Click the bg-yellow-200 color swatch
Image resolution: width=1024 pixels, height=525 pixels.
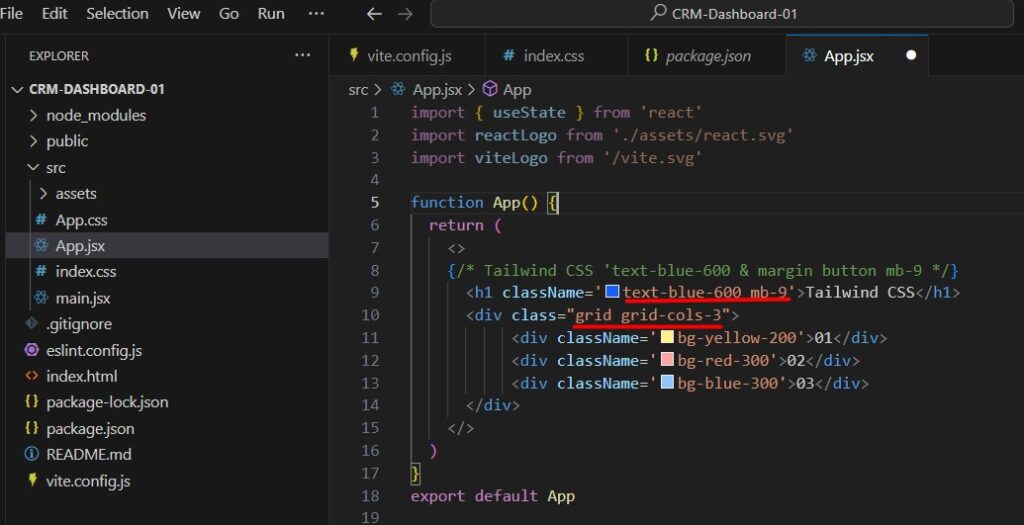click(x=667, y=338)
